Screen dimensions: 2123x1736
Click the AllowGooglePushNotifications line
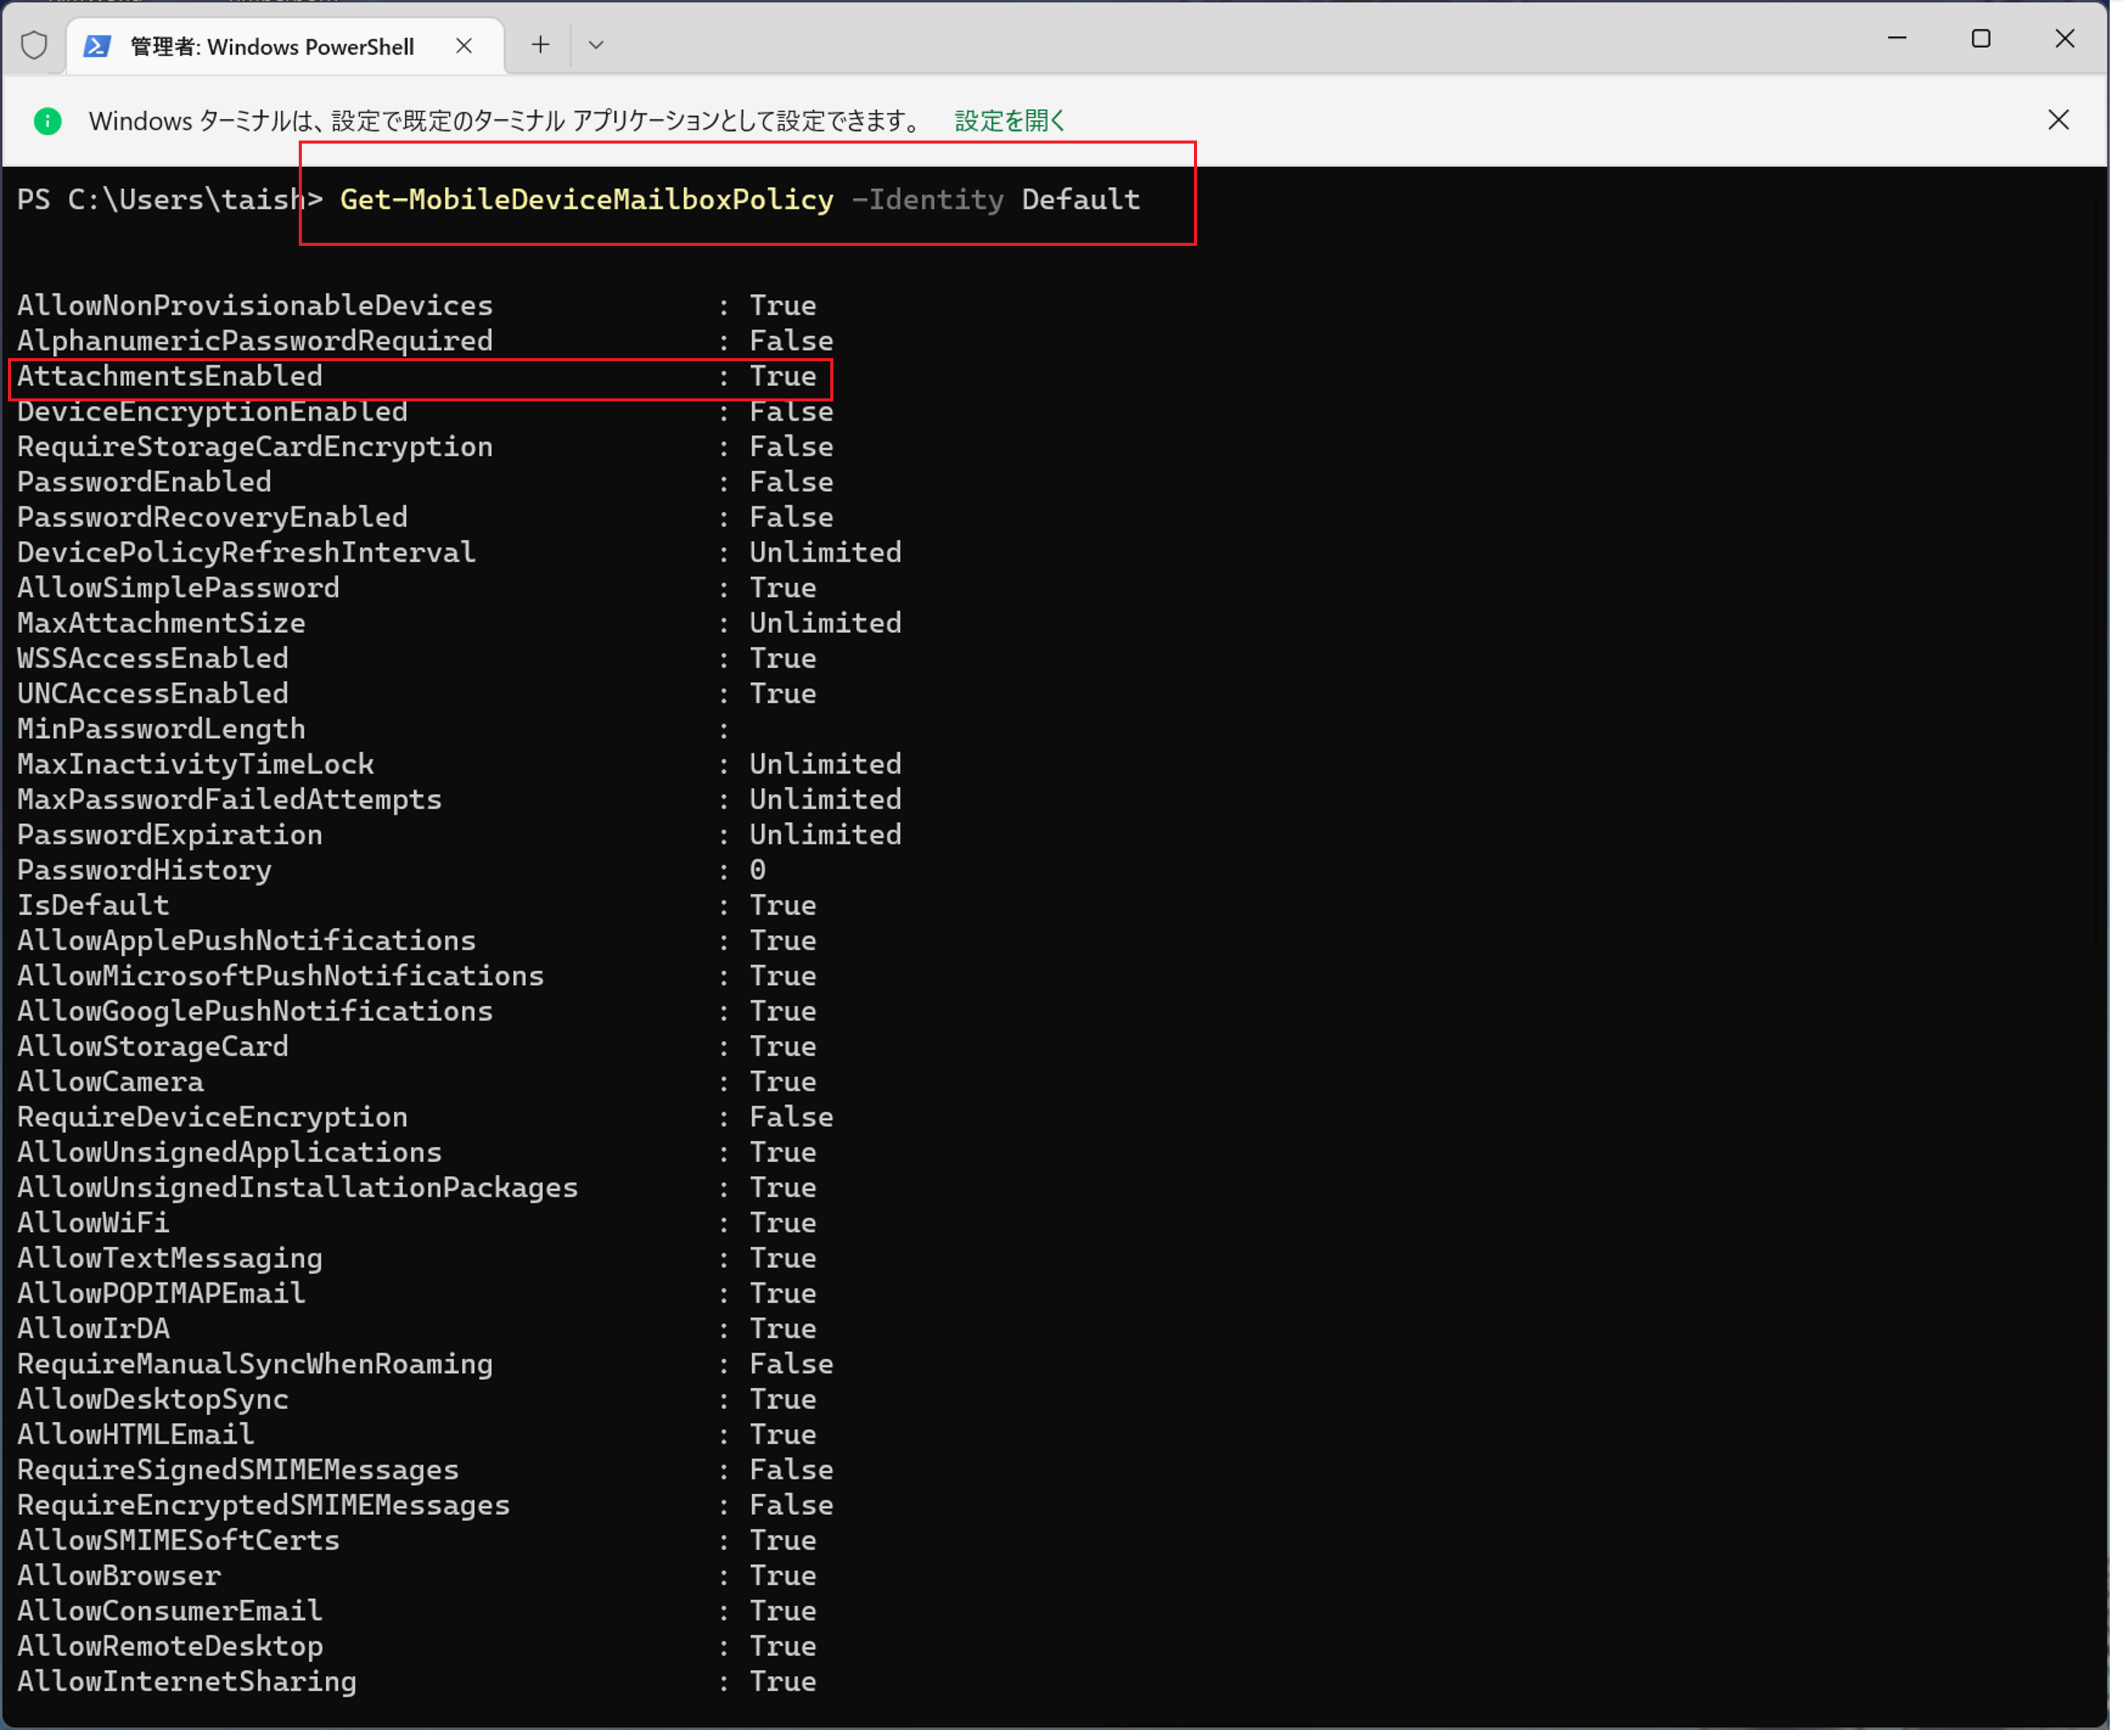click(x=417, y=1013)
